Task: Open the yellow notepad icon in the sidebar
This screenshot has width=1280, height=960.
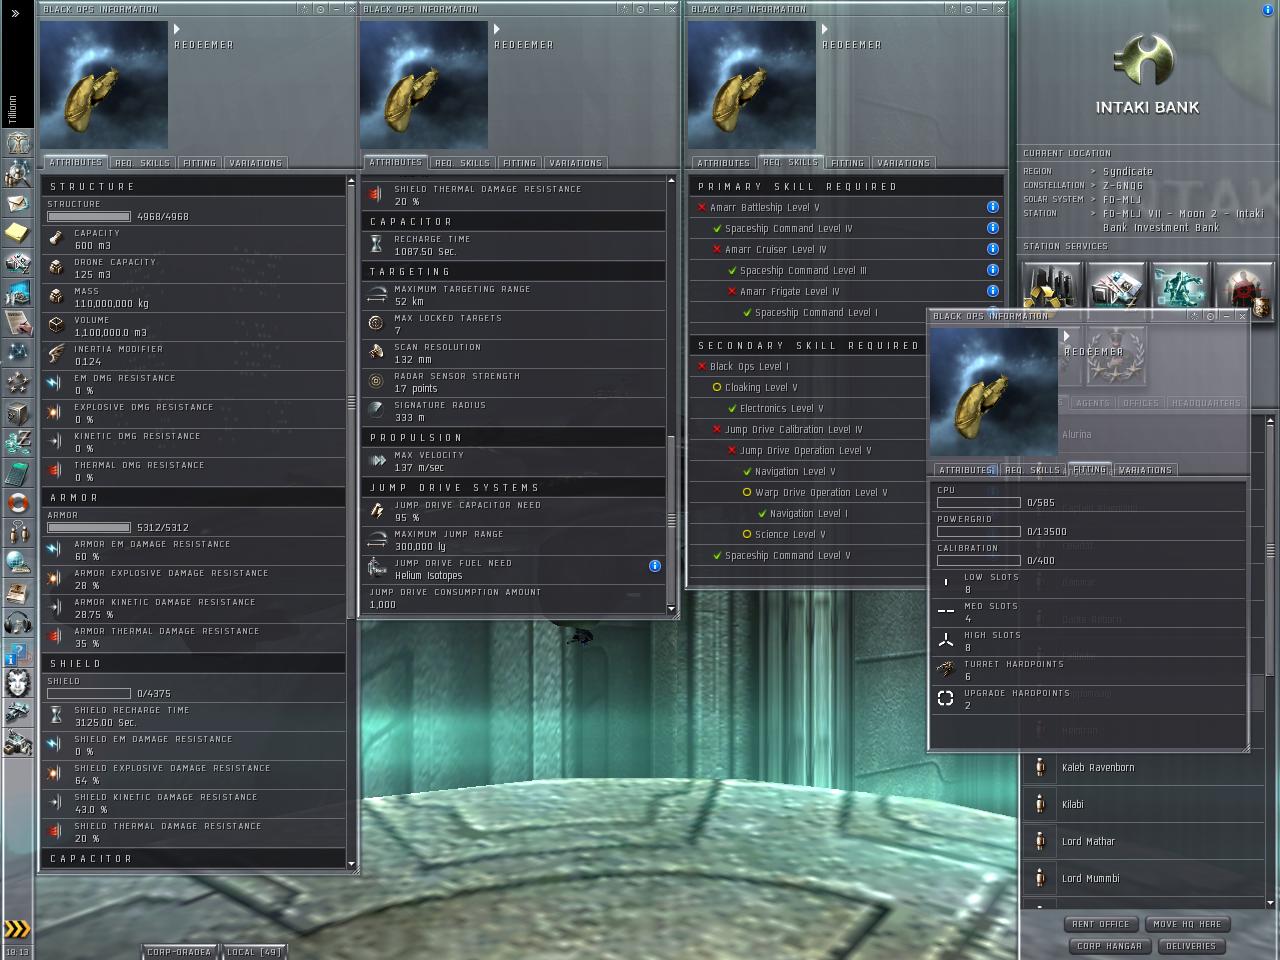Action: tap(17, 233)
